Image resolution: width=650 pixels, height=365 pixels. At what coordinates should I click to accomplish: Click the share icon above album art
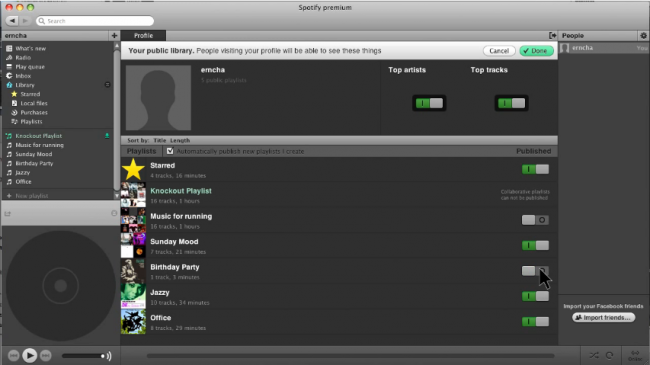(x=7, y=214)
